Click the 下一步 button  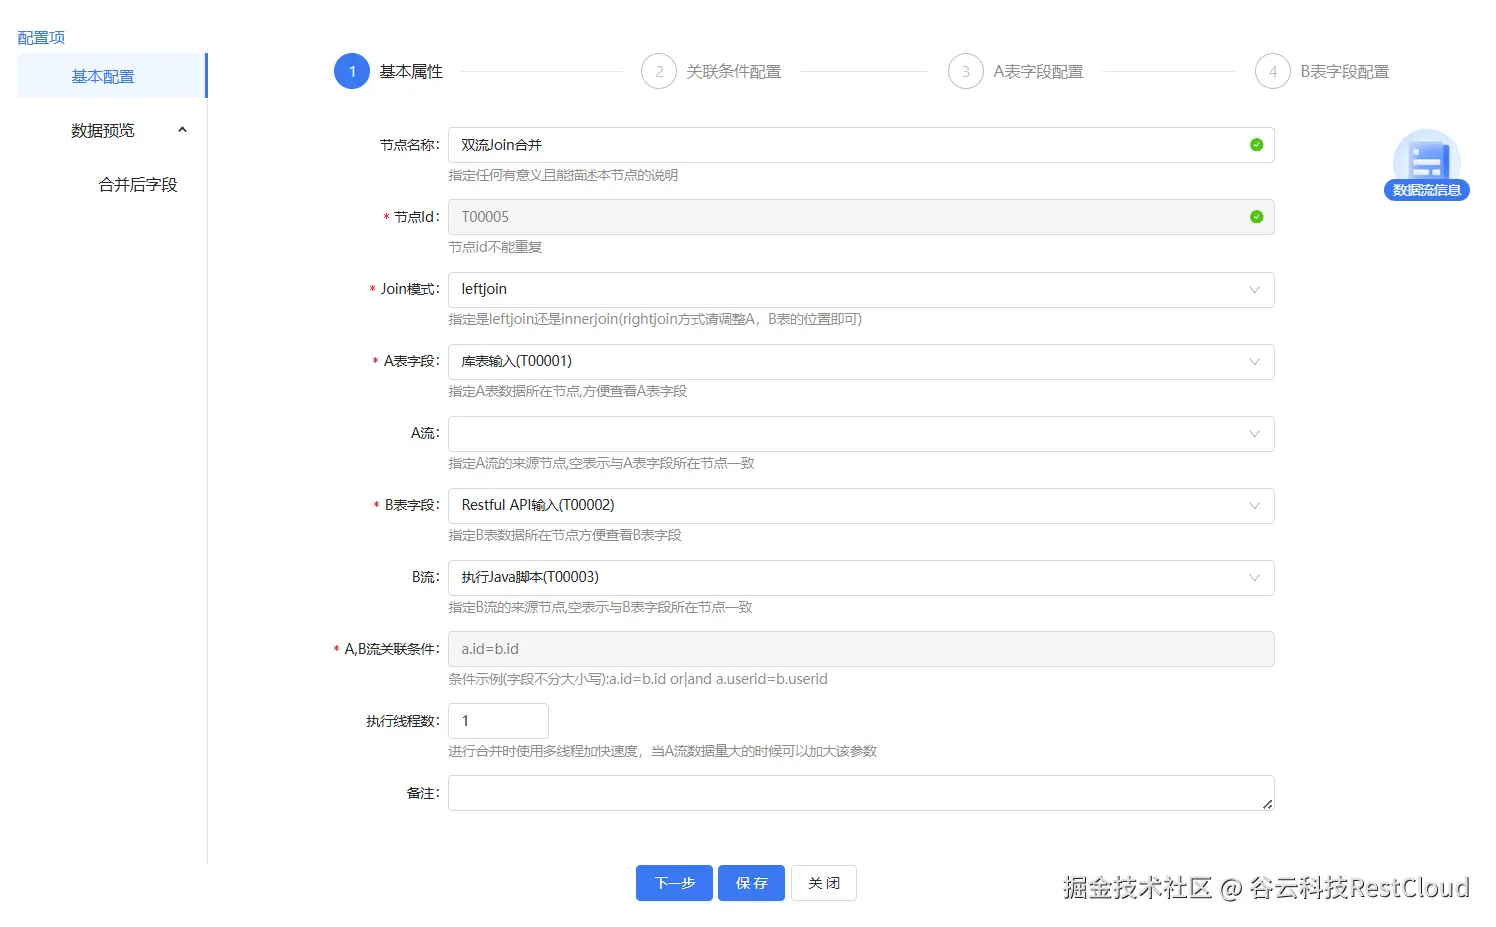(674, 883)
